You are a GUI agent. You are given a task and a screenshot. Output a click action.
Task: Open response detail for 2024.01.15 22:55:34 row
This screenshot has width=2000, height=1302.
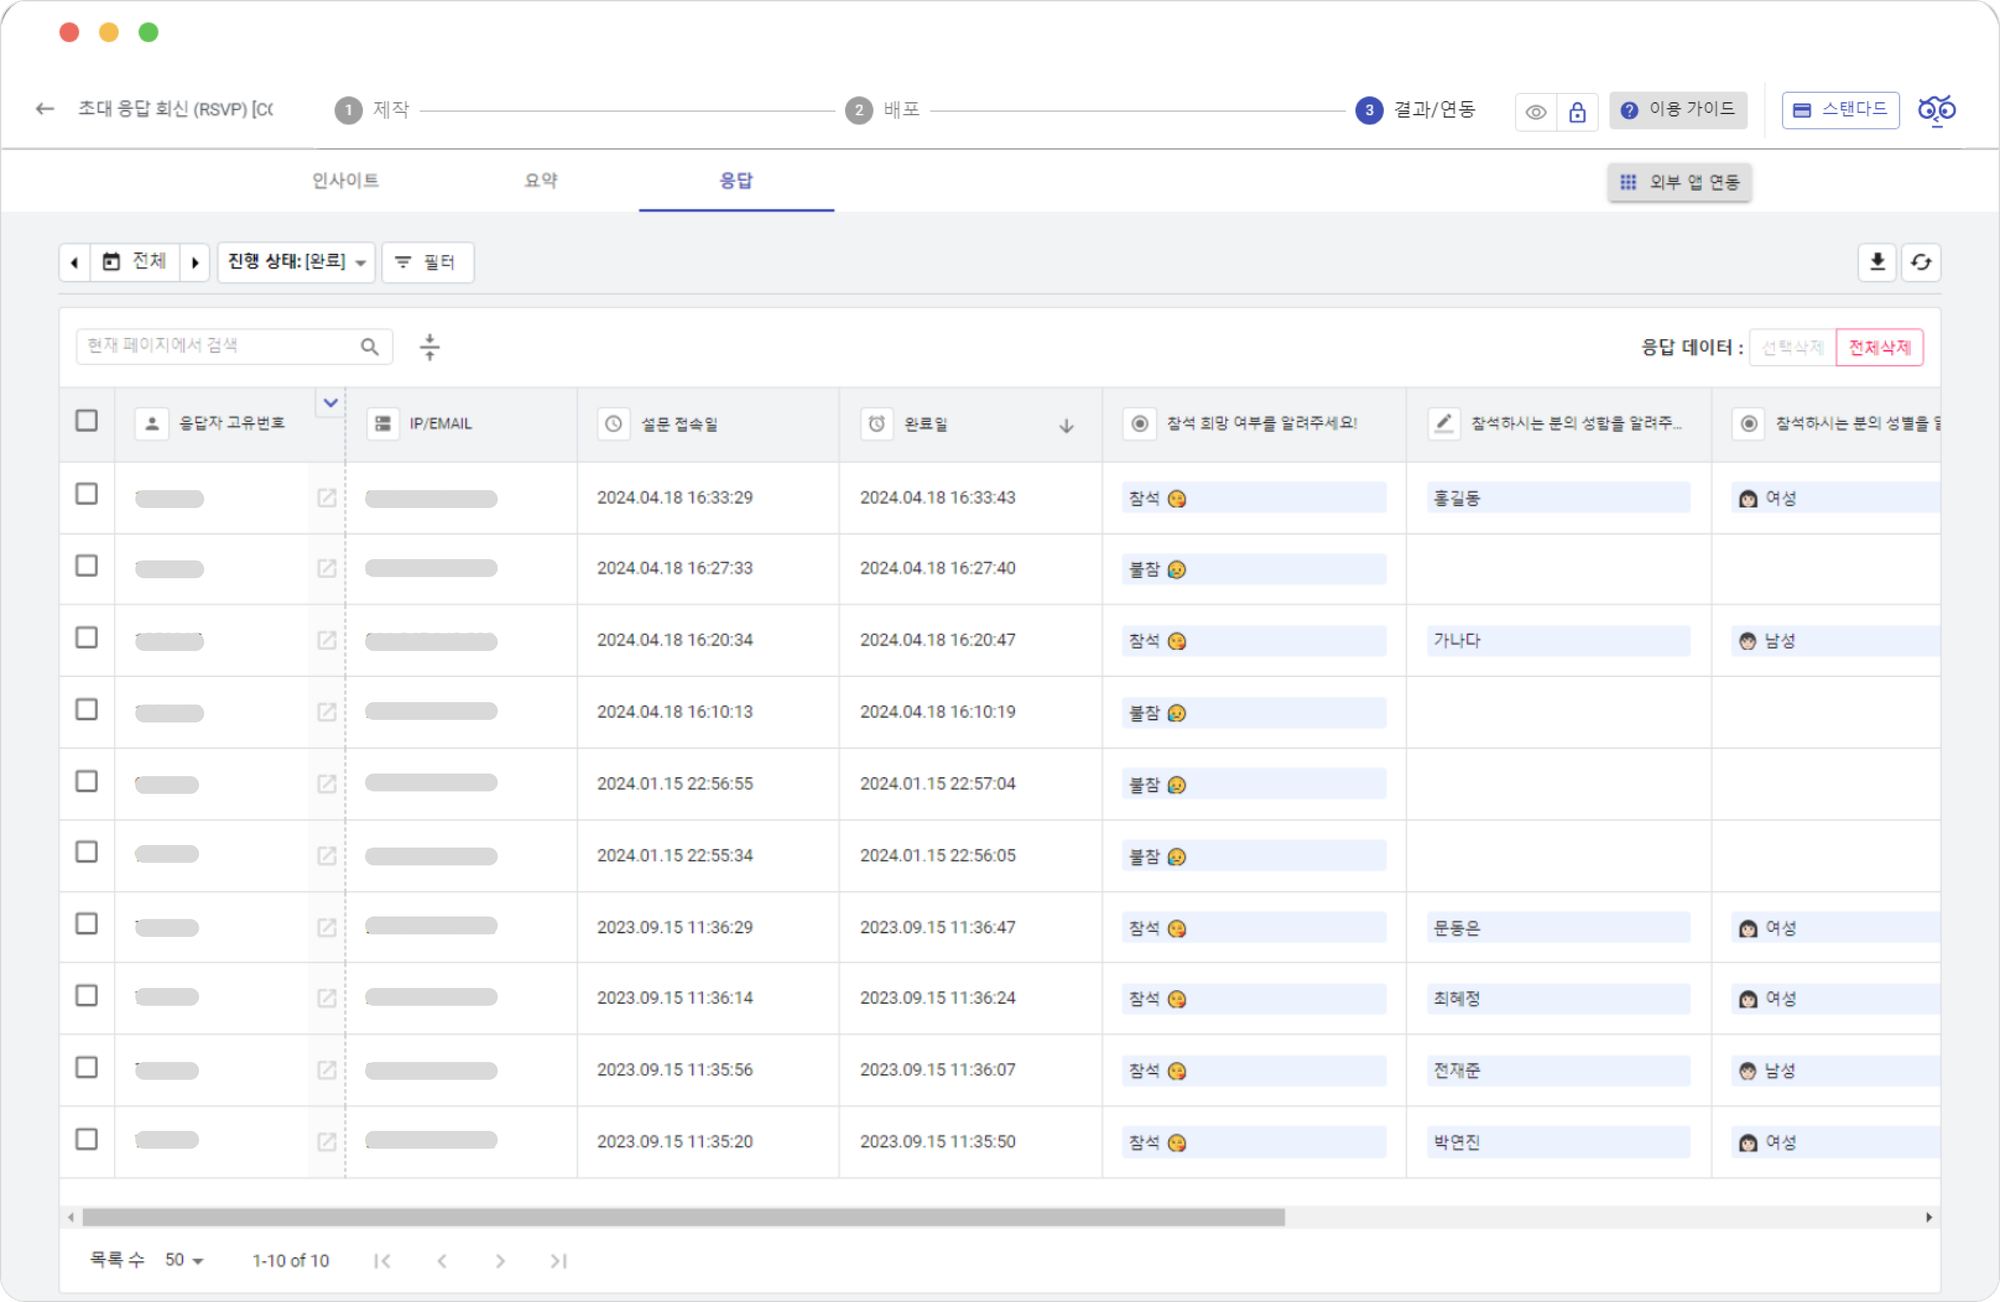[326, 855]
